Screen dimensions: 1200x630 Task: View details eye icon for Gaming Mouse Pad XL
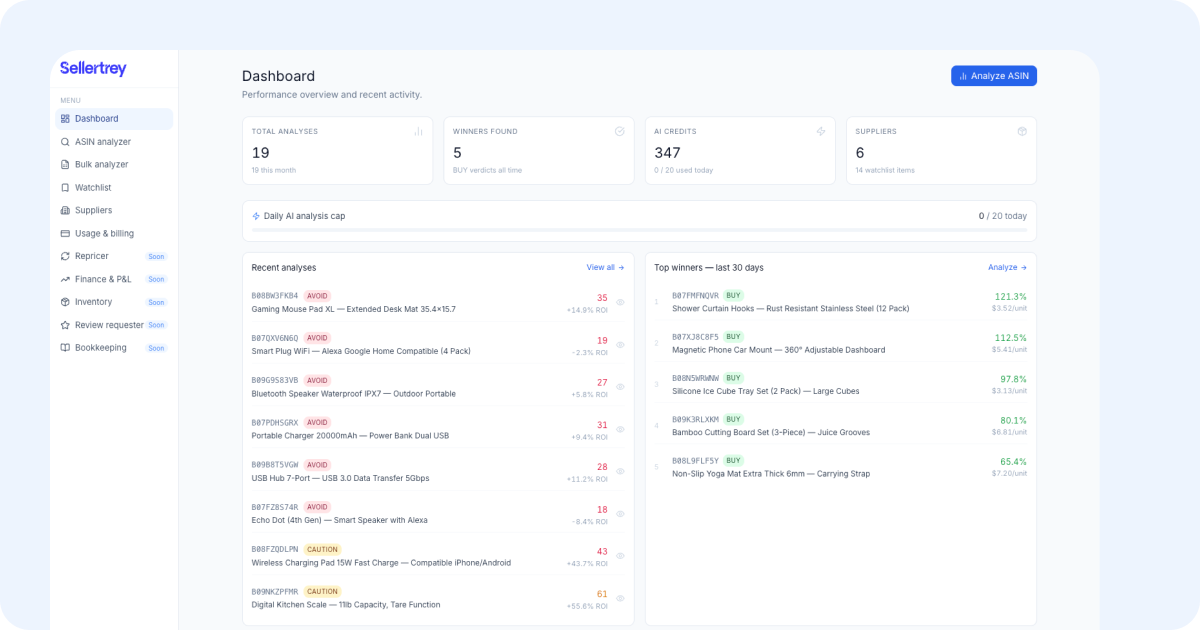(x=620, y=302)
